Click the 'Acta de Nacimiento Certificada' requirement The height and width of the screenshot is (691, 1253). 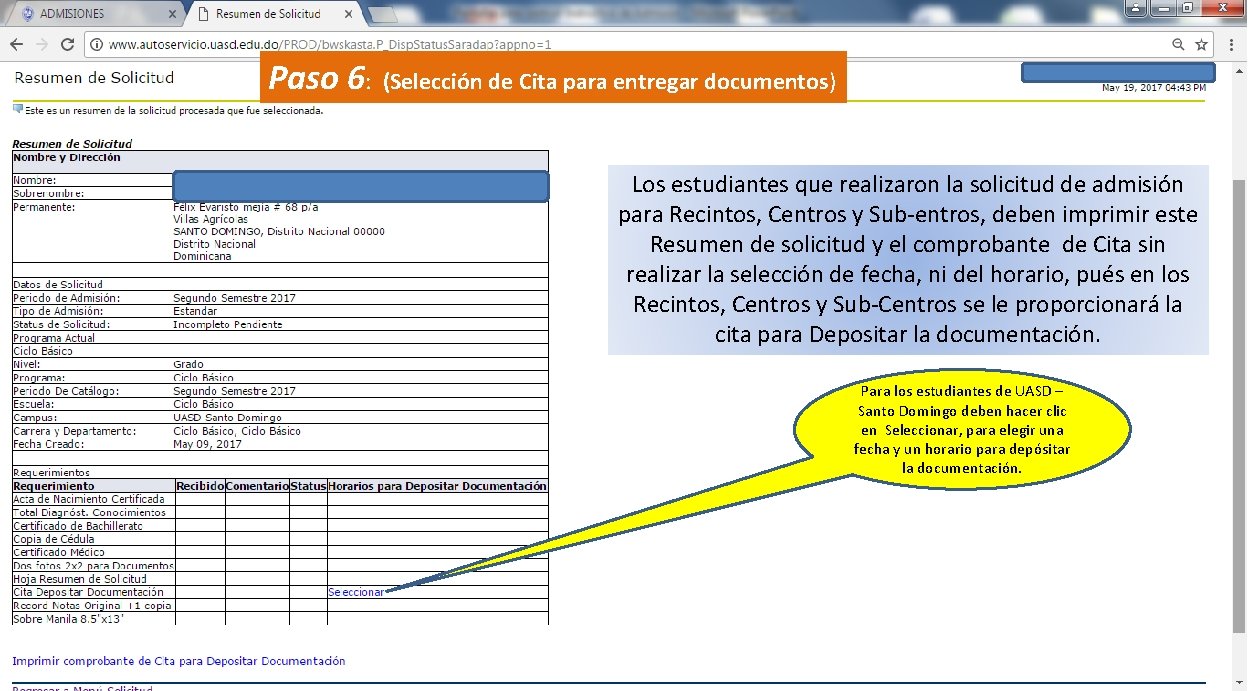(89, 499)
